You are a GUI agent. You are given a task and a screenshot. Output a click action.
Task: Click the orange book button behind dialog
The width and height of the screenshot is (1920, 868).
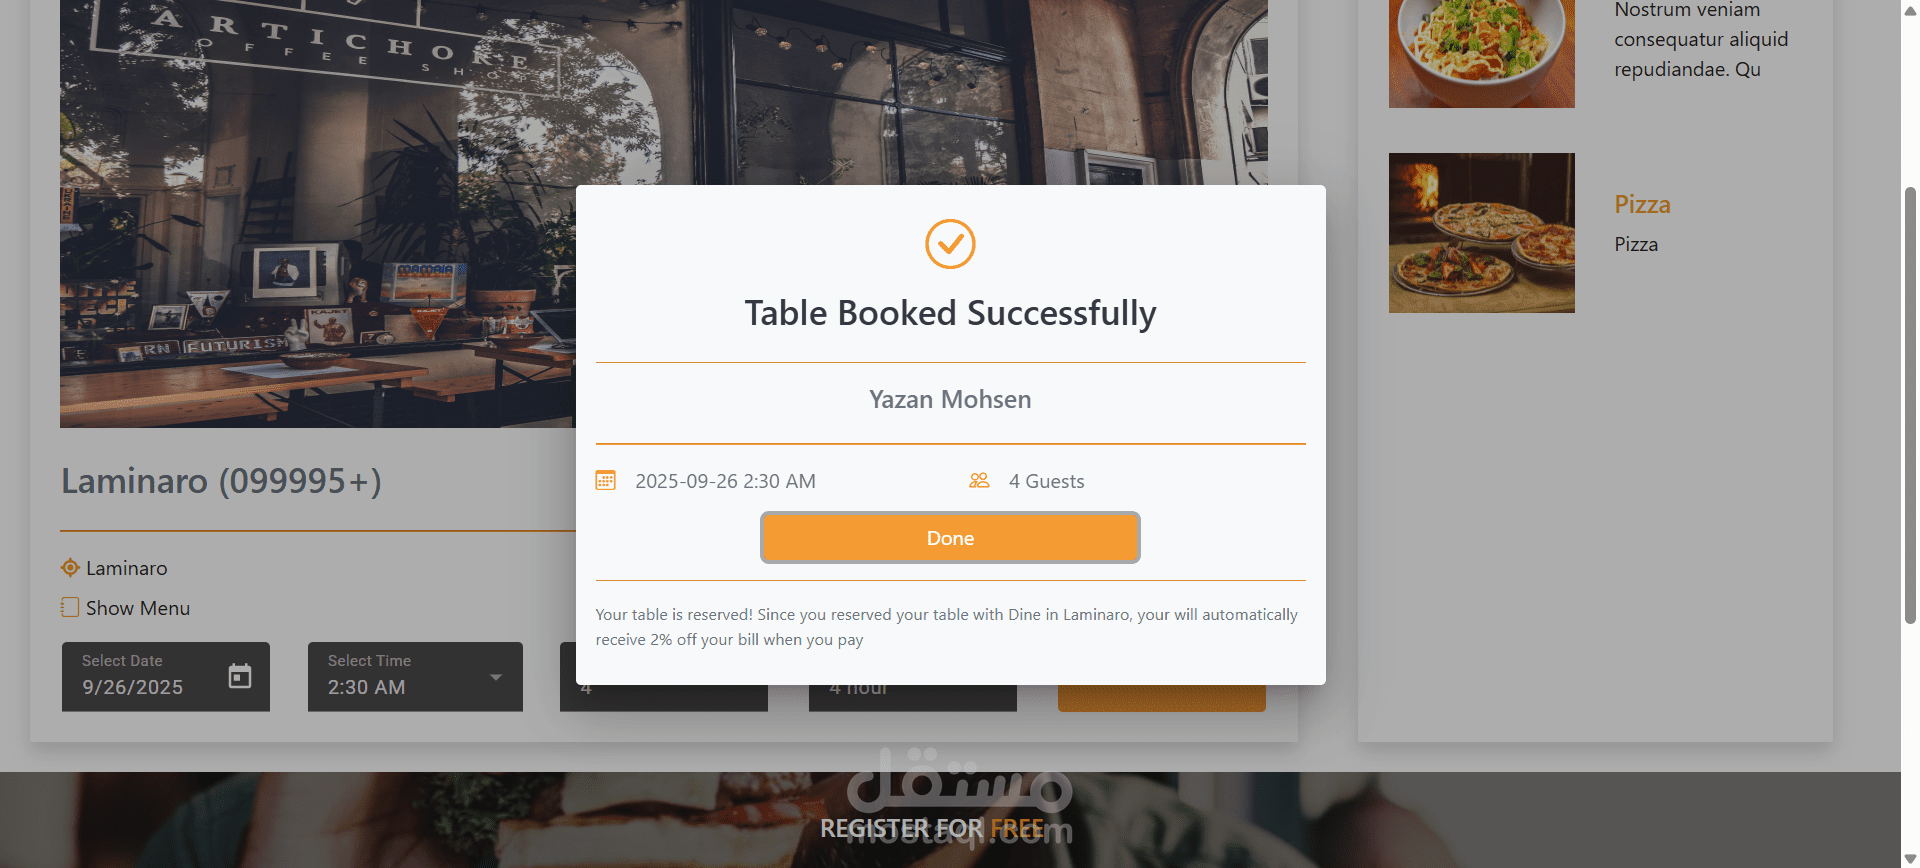(x=1162, y=698)
